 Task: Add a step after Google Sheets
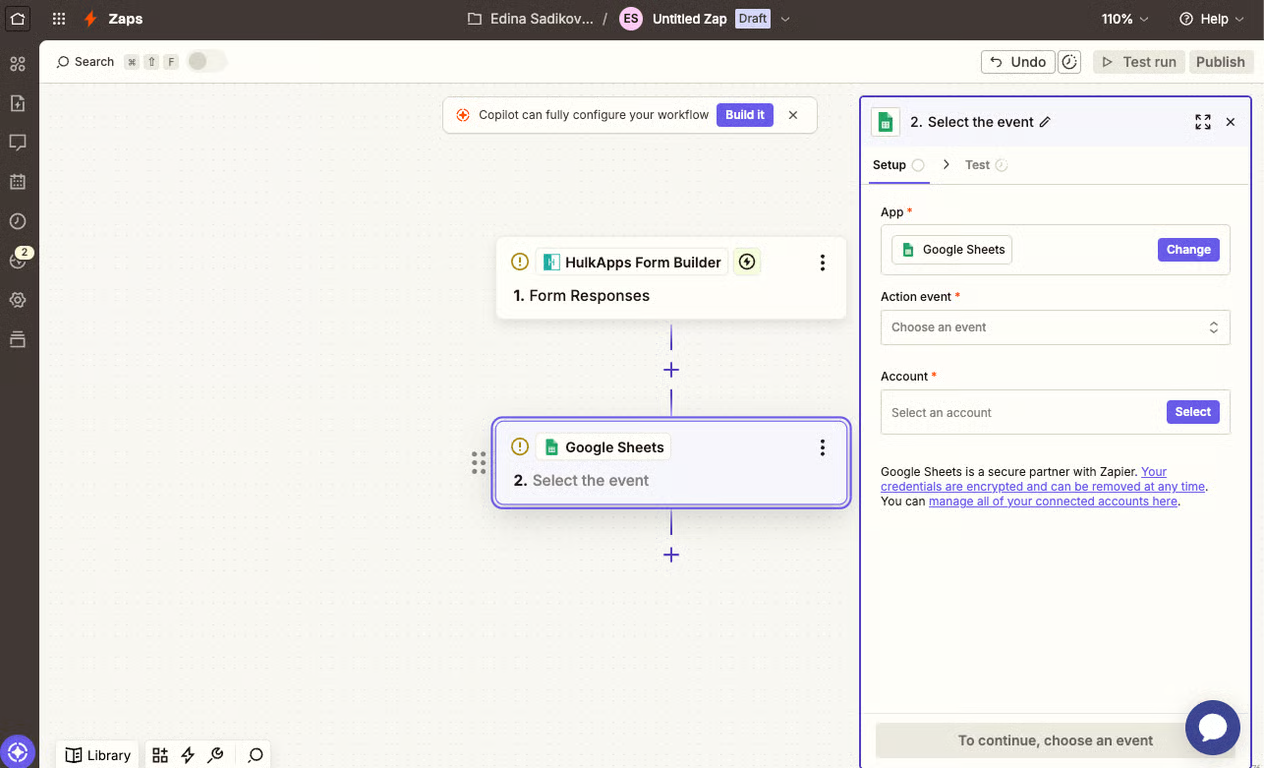[x=671, y=555]
